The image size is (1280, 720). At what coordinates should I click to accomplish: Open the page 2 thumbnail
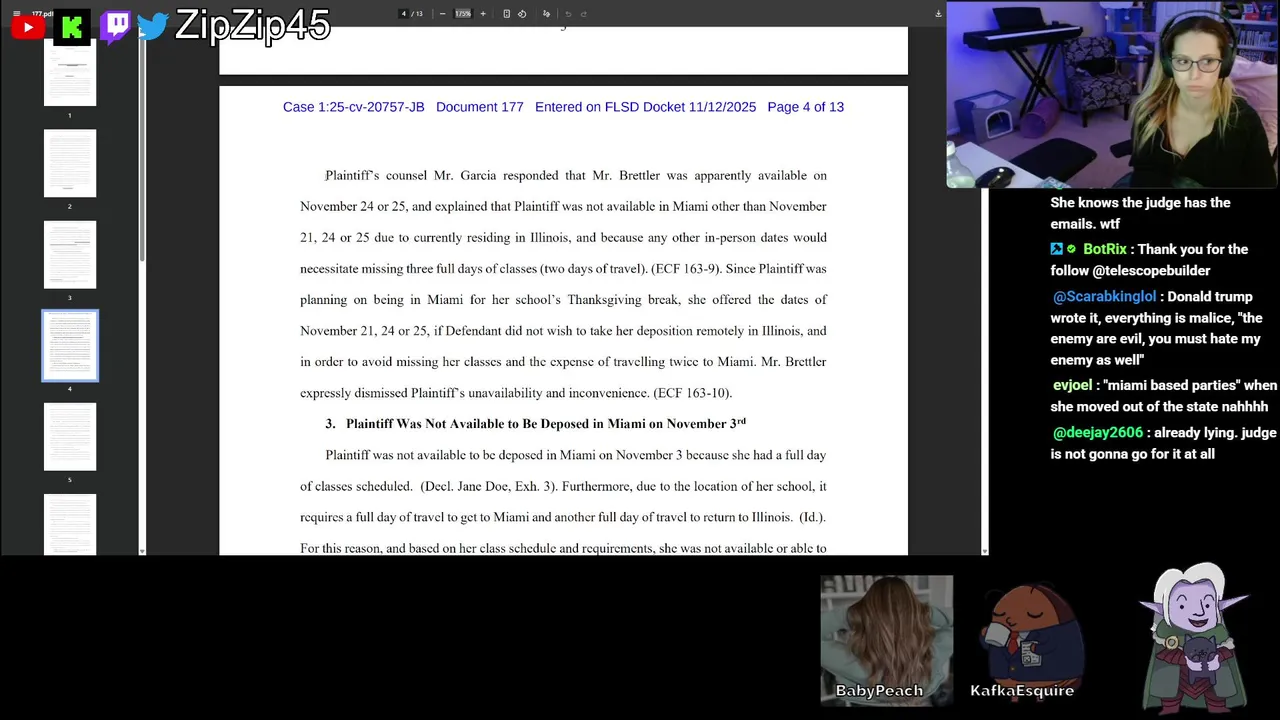coord(70,163)
